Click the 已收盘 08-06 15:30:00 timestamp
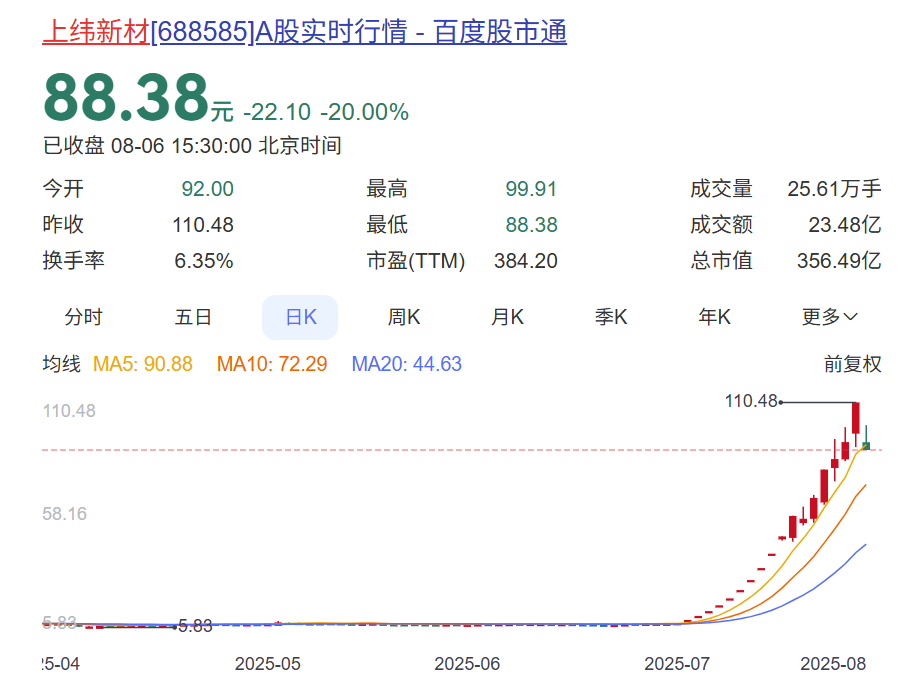Screen dimensions: 907x678 192,146
